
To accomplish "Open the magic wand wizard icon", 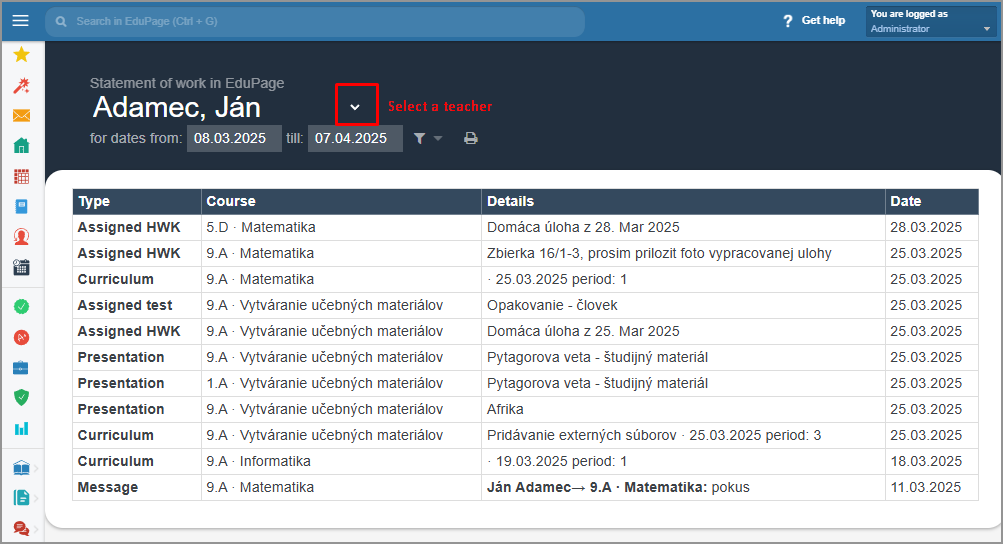I will 21,85.
